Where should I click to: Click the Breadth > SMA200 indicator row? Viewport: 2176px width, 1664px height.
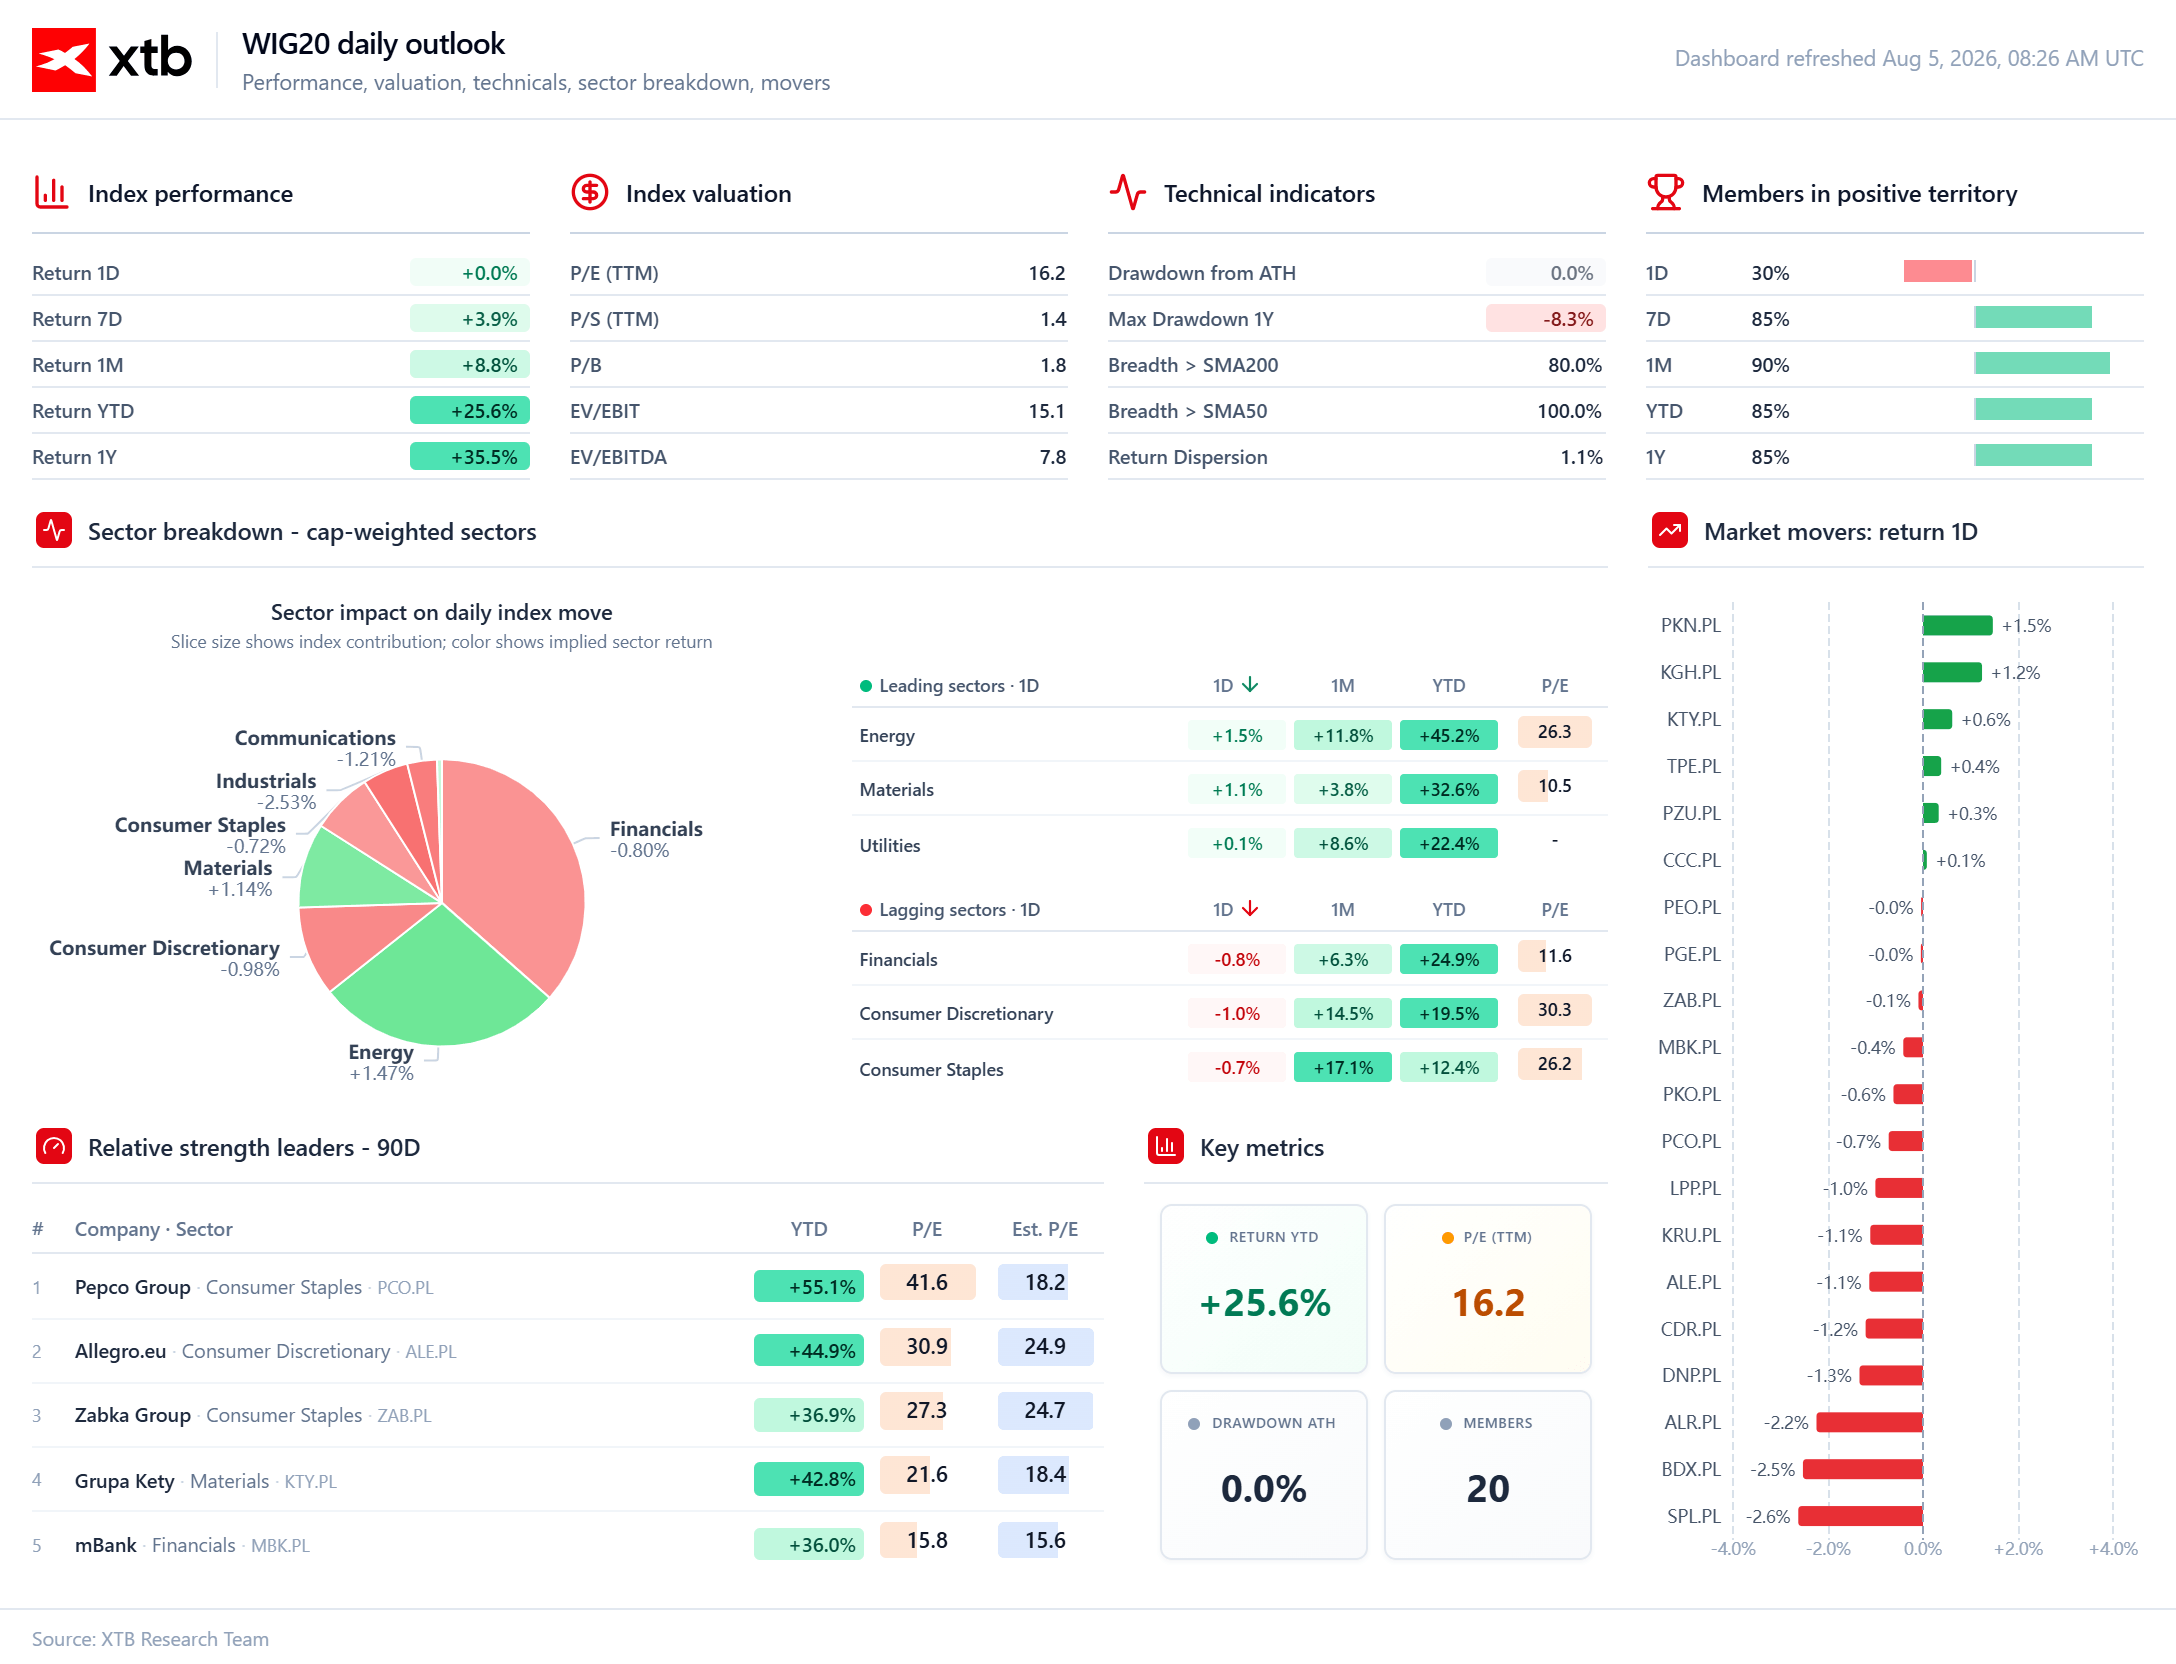tap(1356, 365)
